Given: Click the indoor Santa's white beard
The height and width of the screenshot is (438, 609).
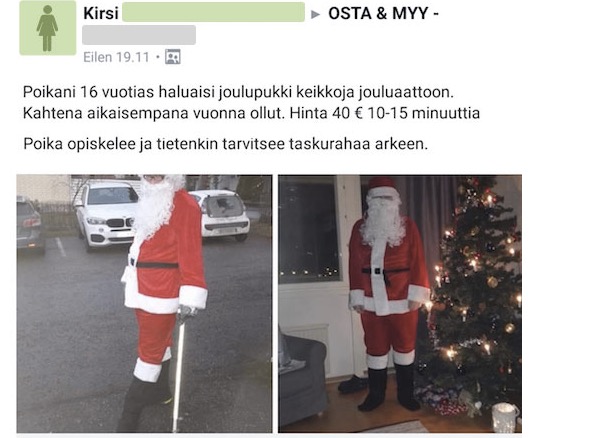Looking at the screenshot, I should (x=384, y=223).
